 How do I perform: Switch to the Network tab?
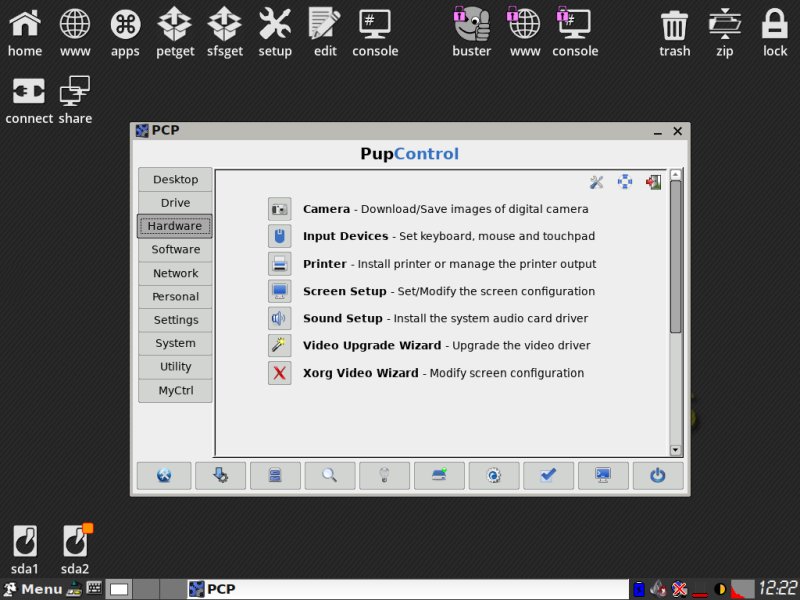[175, 273]
